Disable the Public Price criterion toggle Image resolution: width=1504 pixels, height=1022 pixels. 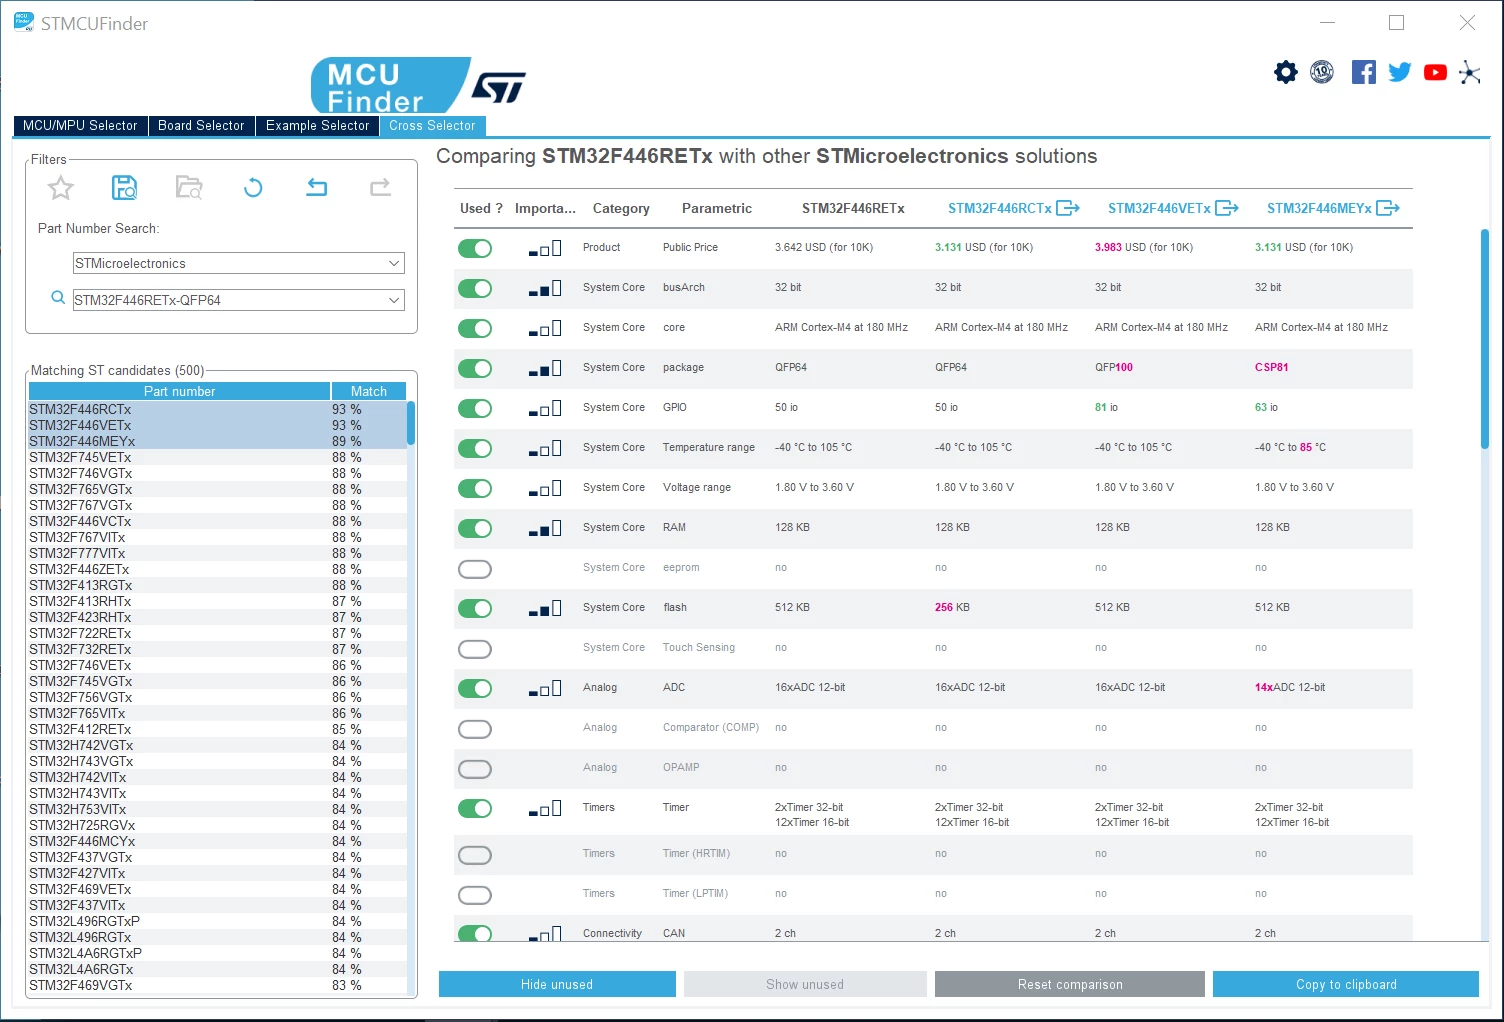click(475, 248)
